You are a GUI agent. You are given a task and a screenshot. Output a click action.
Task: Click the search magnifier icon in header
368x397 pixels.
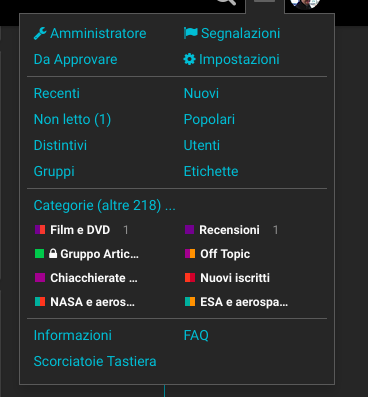[x=227, y=2]
